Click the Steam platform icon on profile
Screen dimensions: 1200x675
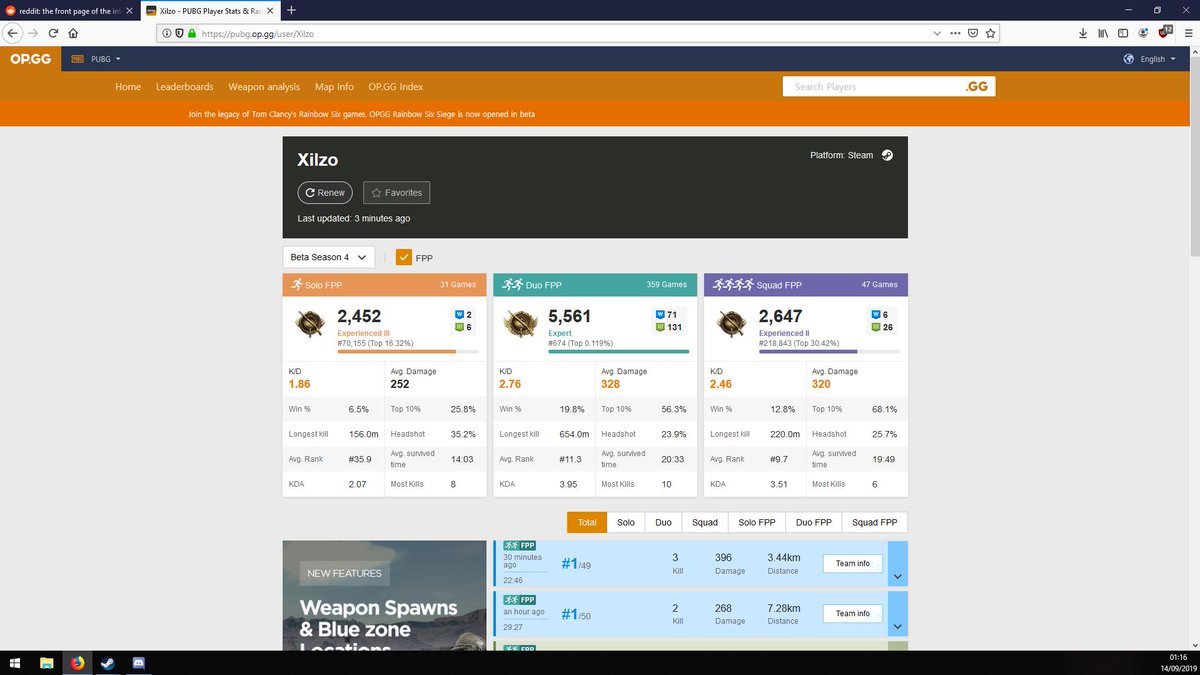886,155
